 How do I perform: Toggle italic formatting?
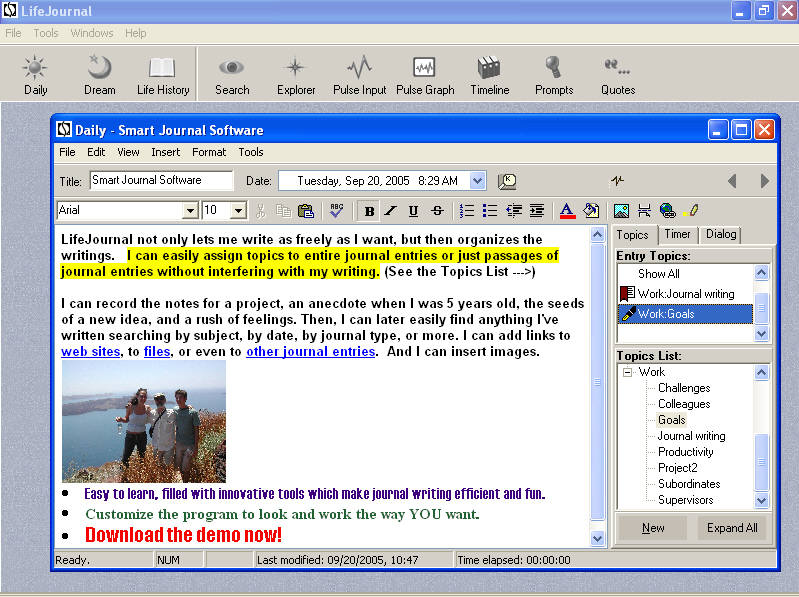pyautogui.click(x=391, y=210)
